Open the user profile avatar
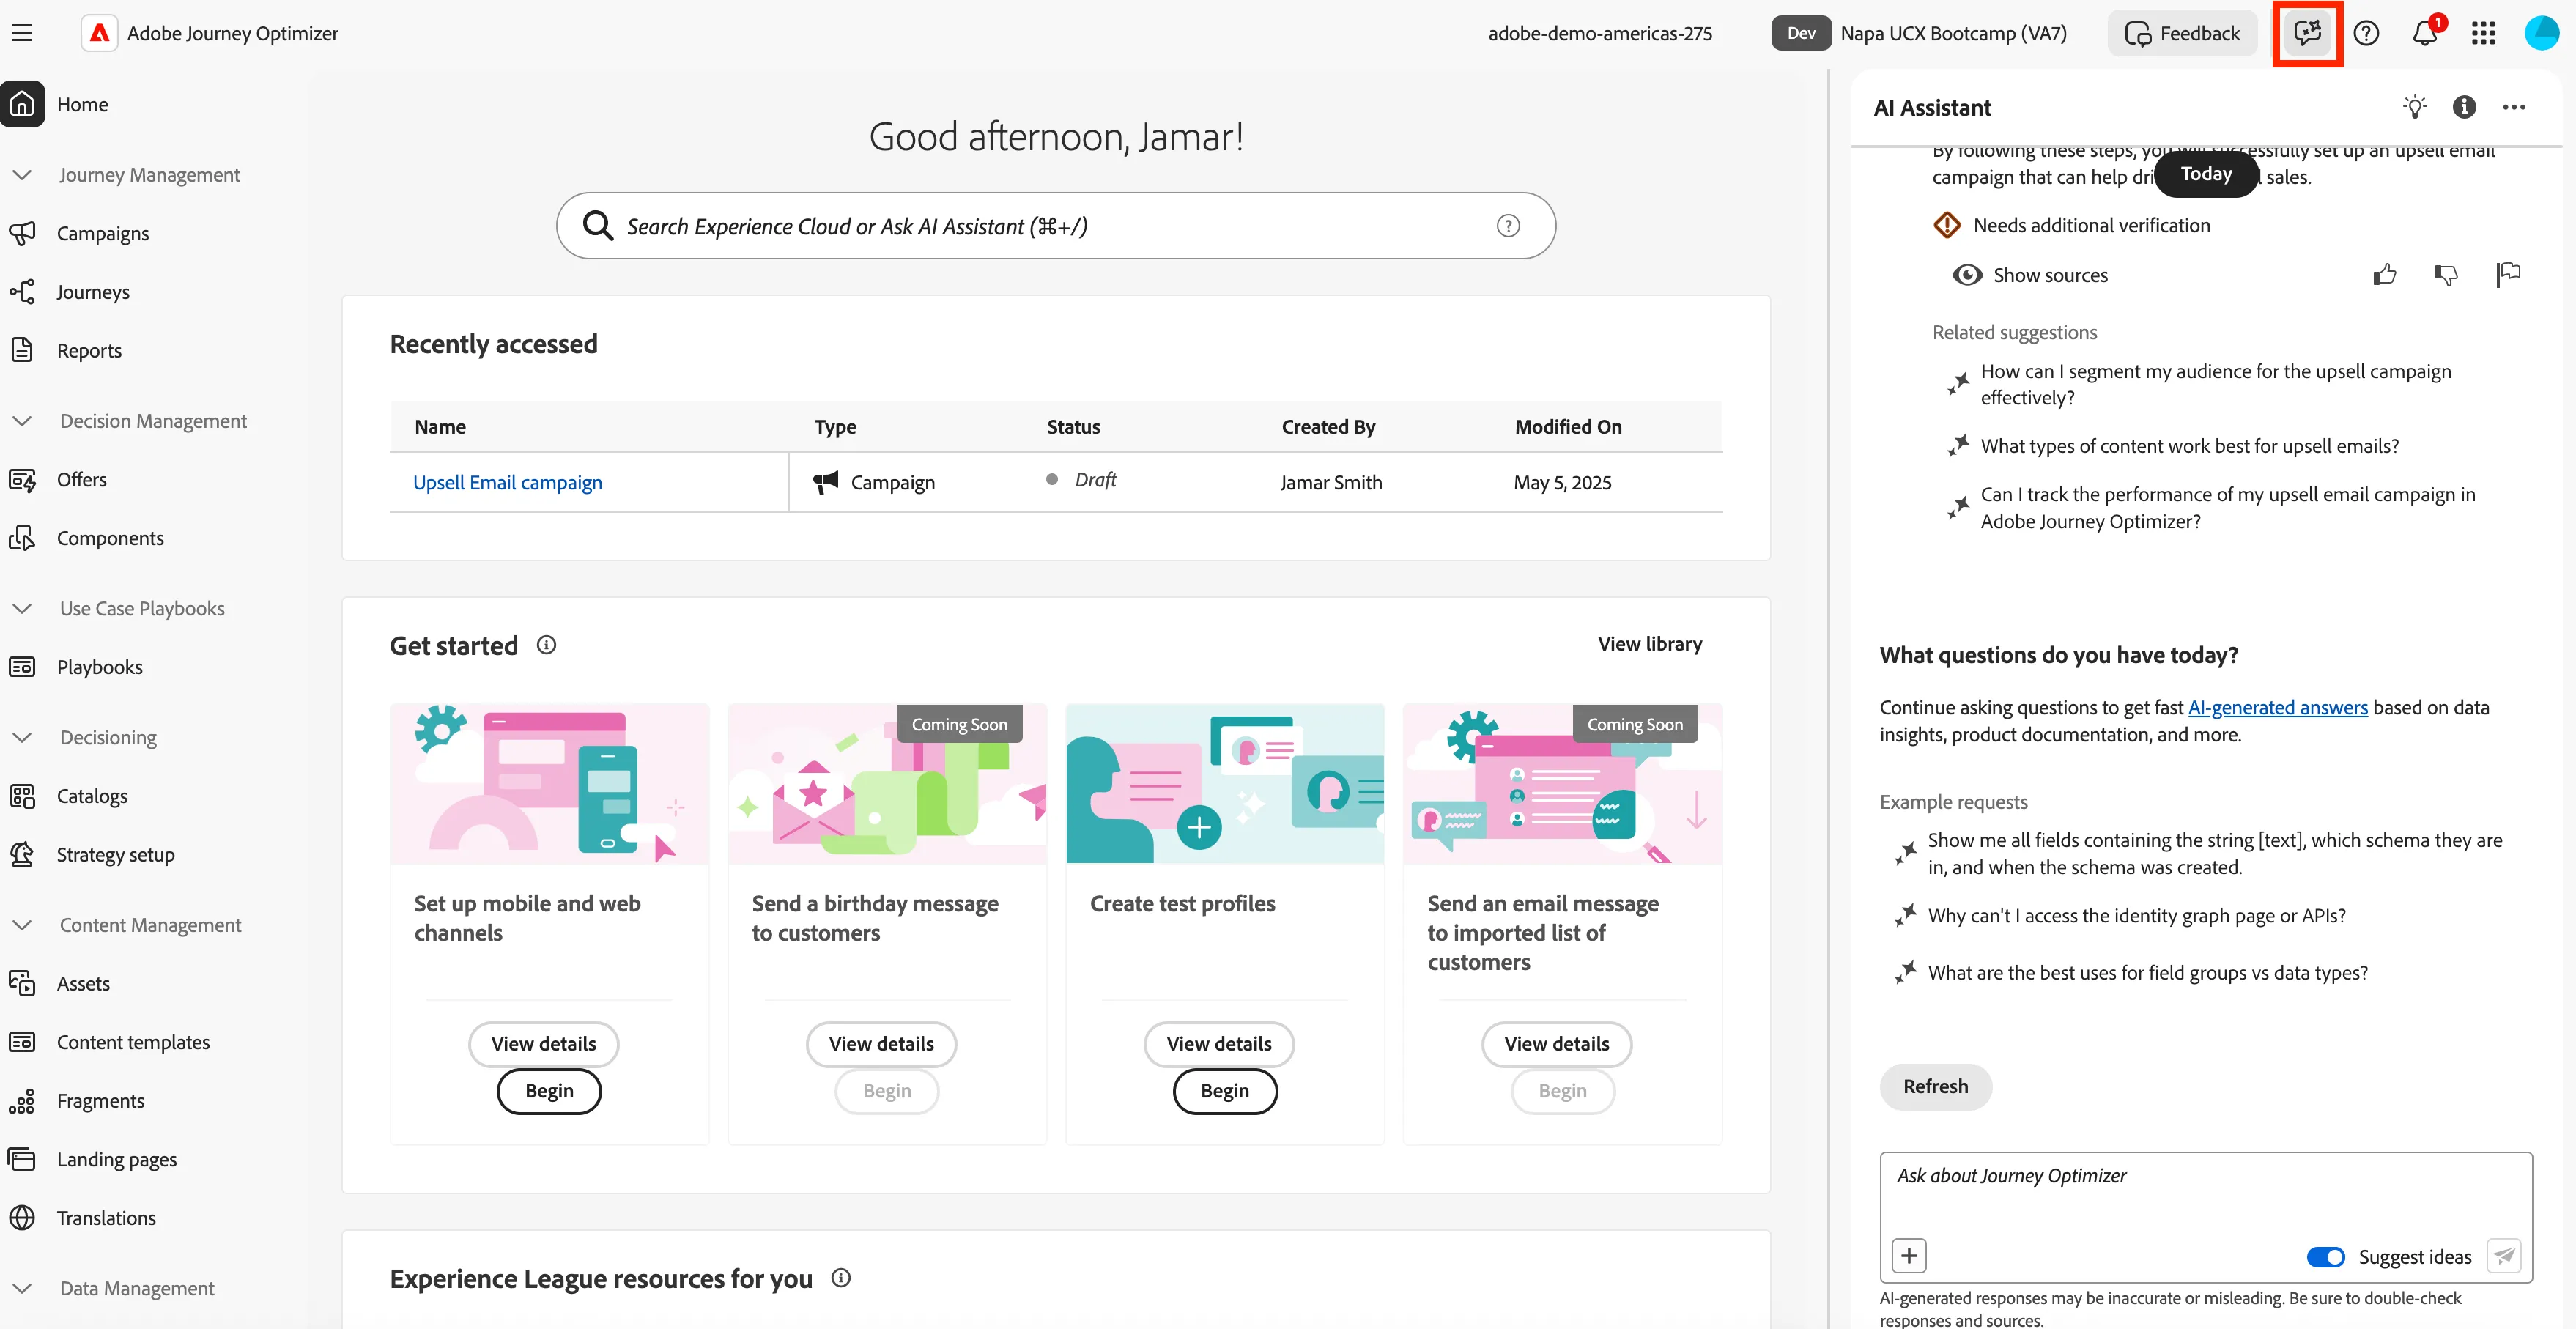The height and width of the screenshot is (1329, 2576). click(x=2541, y=33)
